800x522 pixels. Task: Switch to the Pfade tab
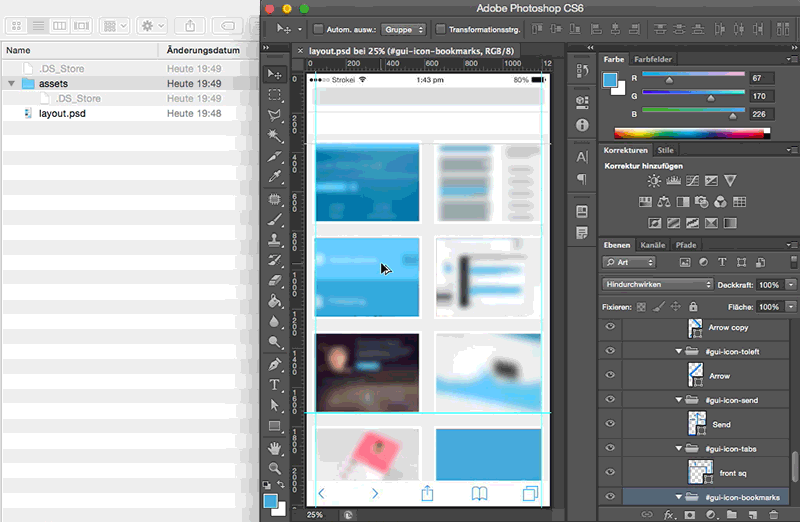686,245
